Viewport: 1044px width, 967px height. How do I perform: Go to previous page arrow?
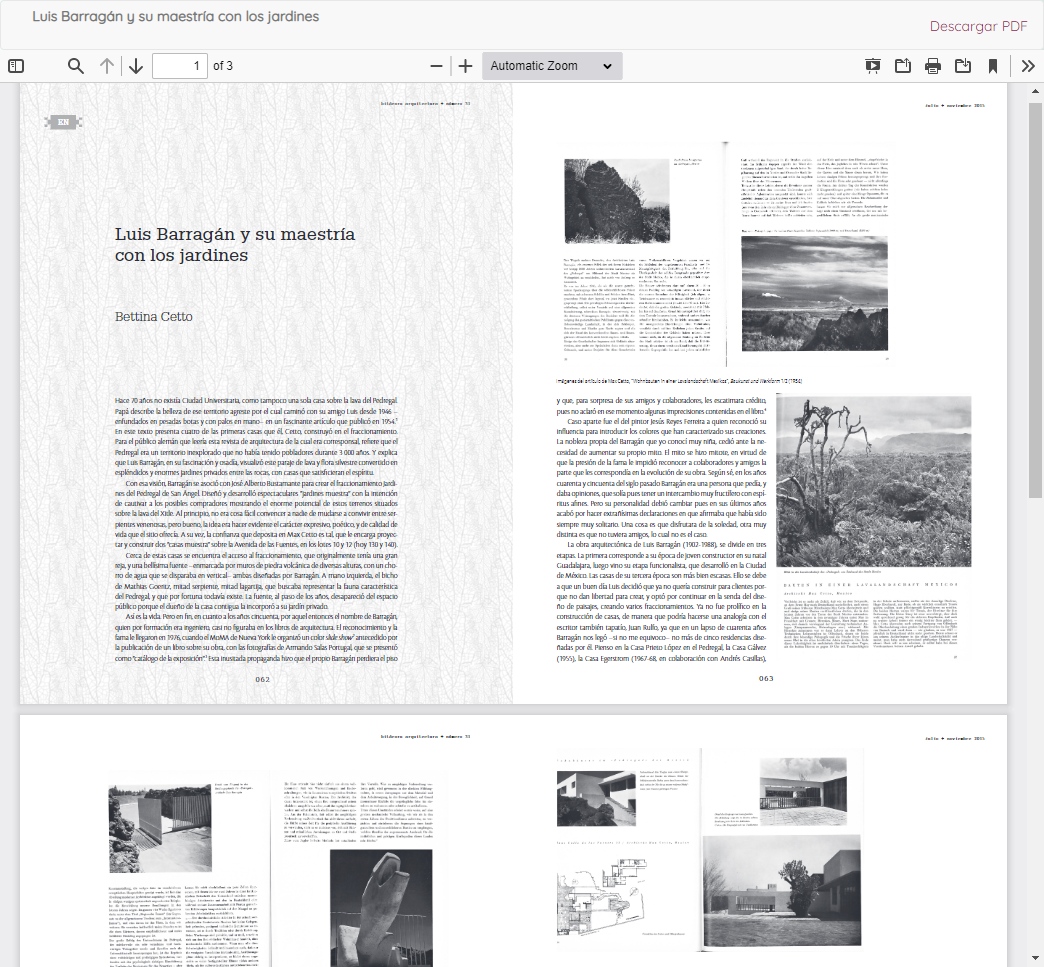tap(107, 66)
